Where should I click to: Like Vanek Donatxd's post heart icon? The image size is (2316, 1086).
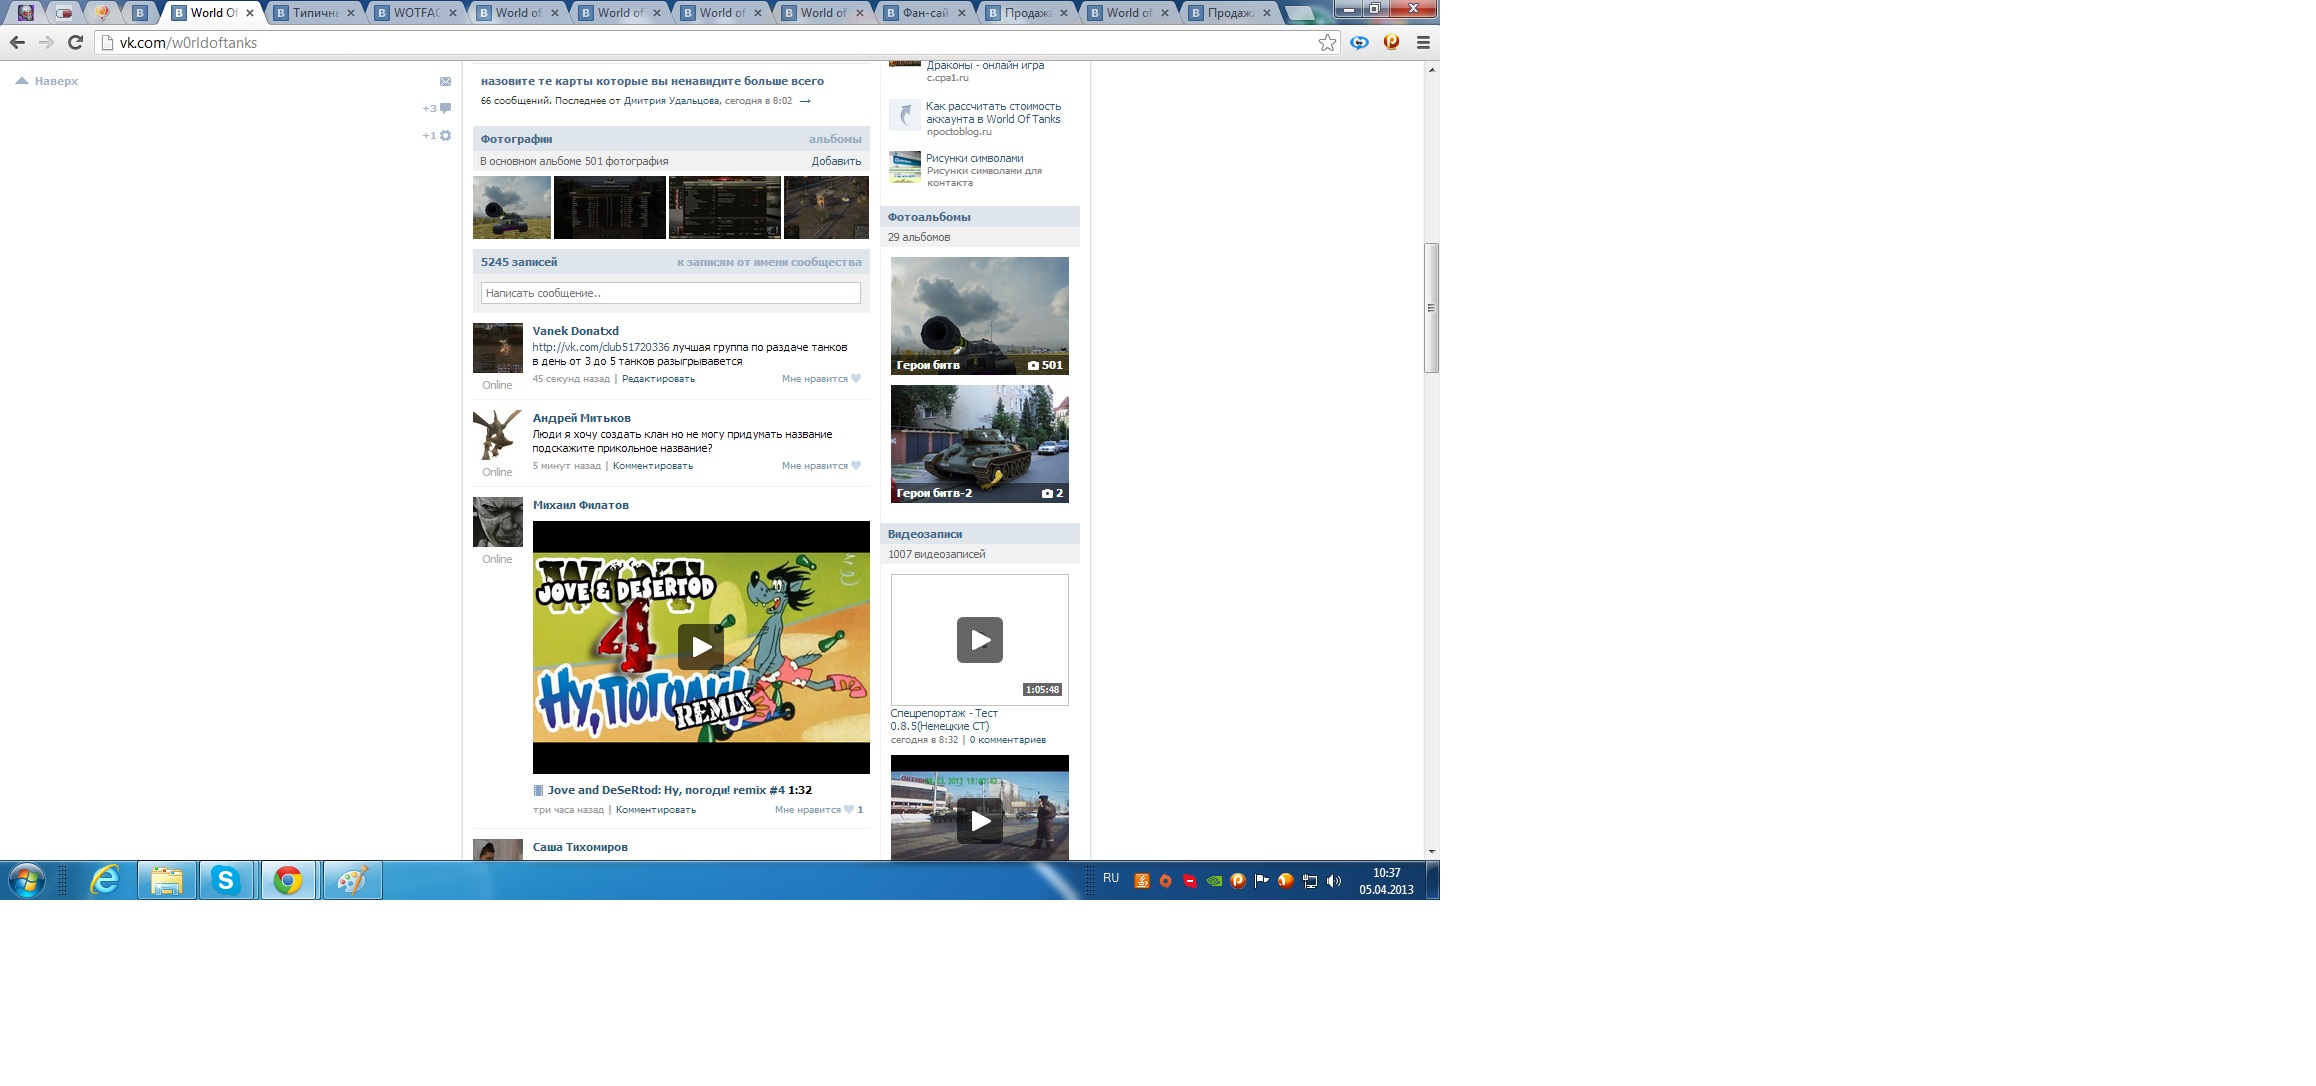pos(855,379)
